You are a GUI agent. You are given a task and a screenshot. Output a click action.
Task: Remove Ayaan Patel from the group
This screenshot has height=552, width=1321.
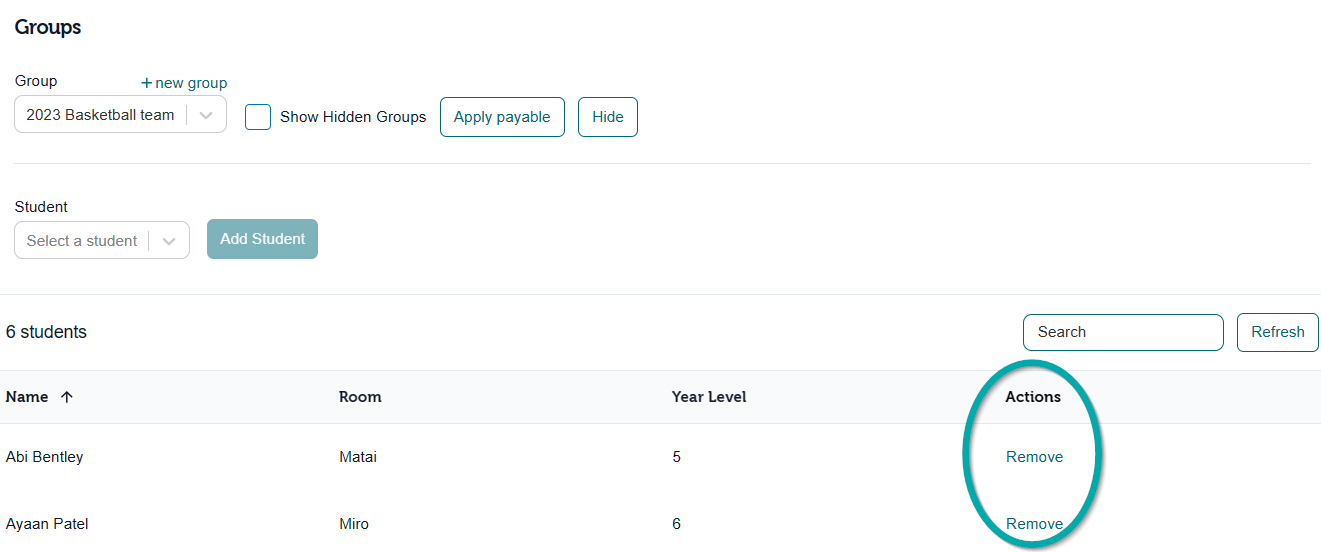coord(1034,524)
